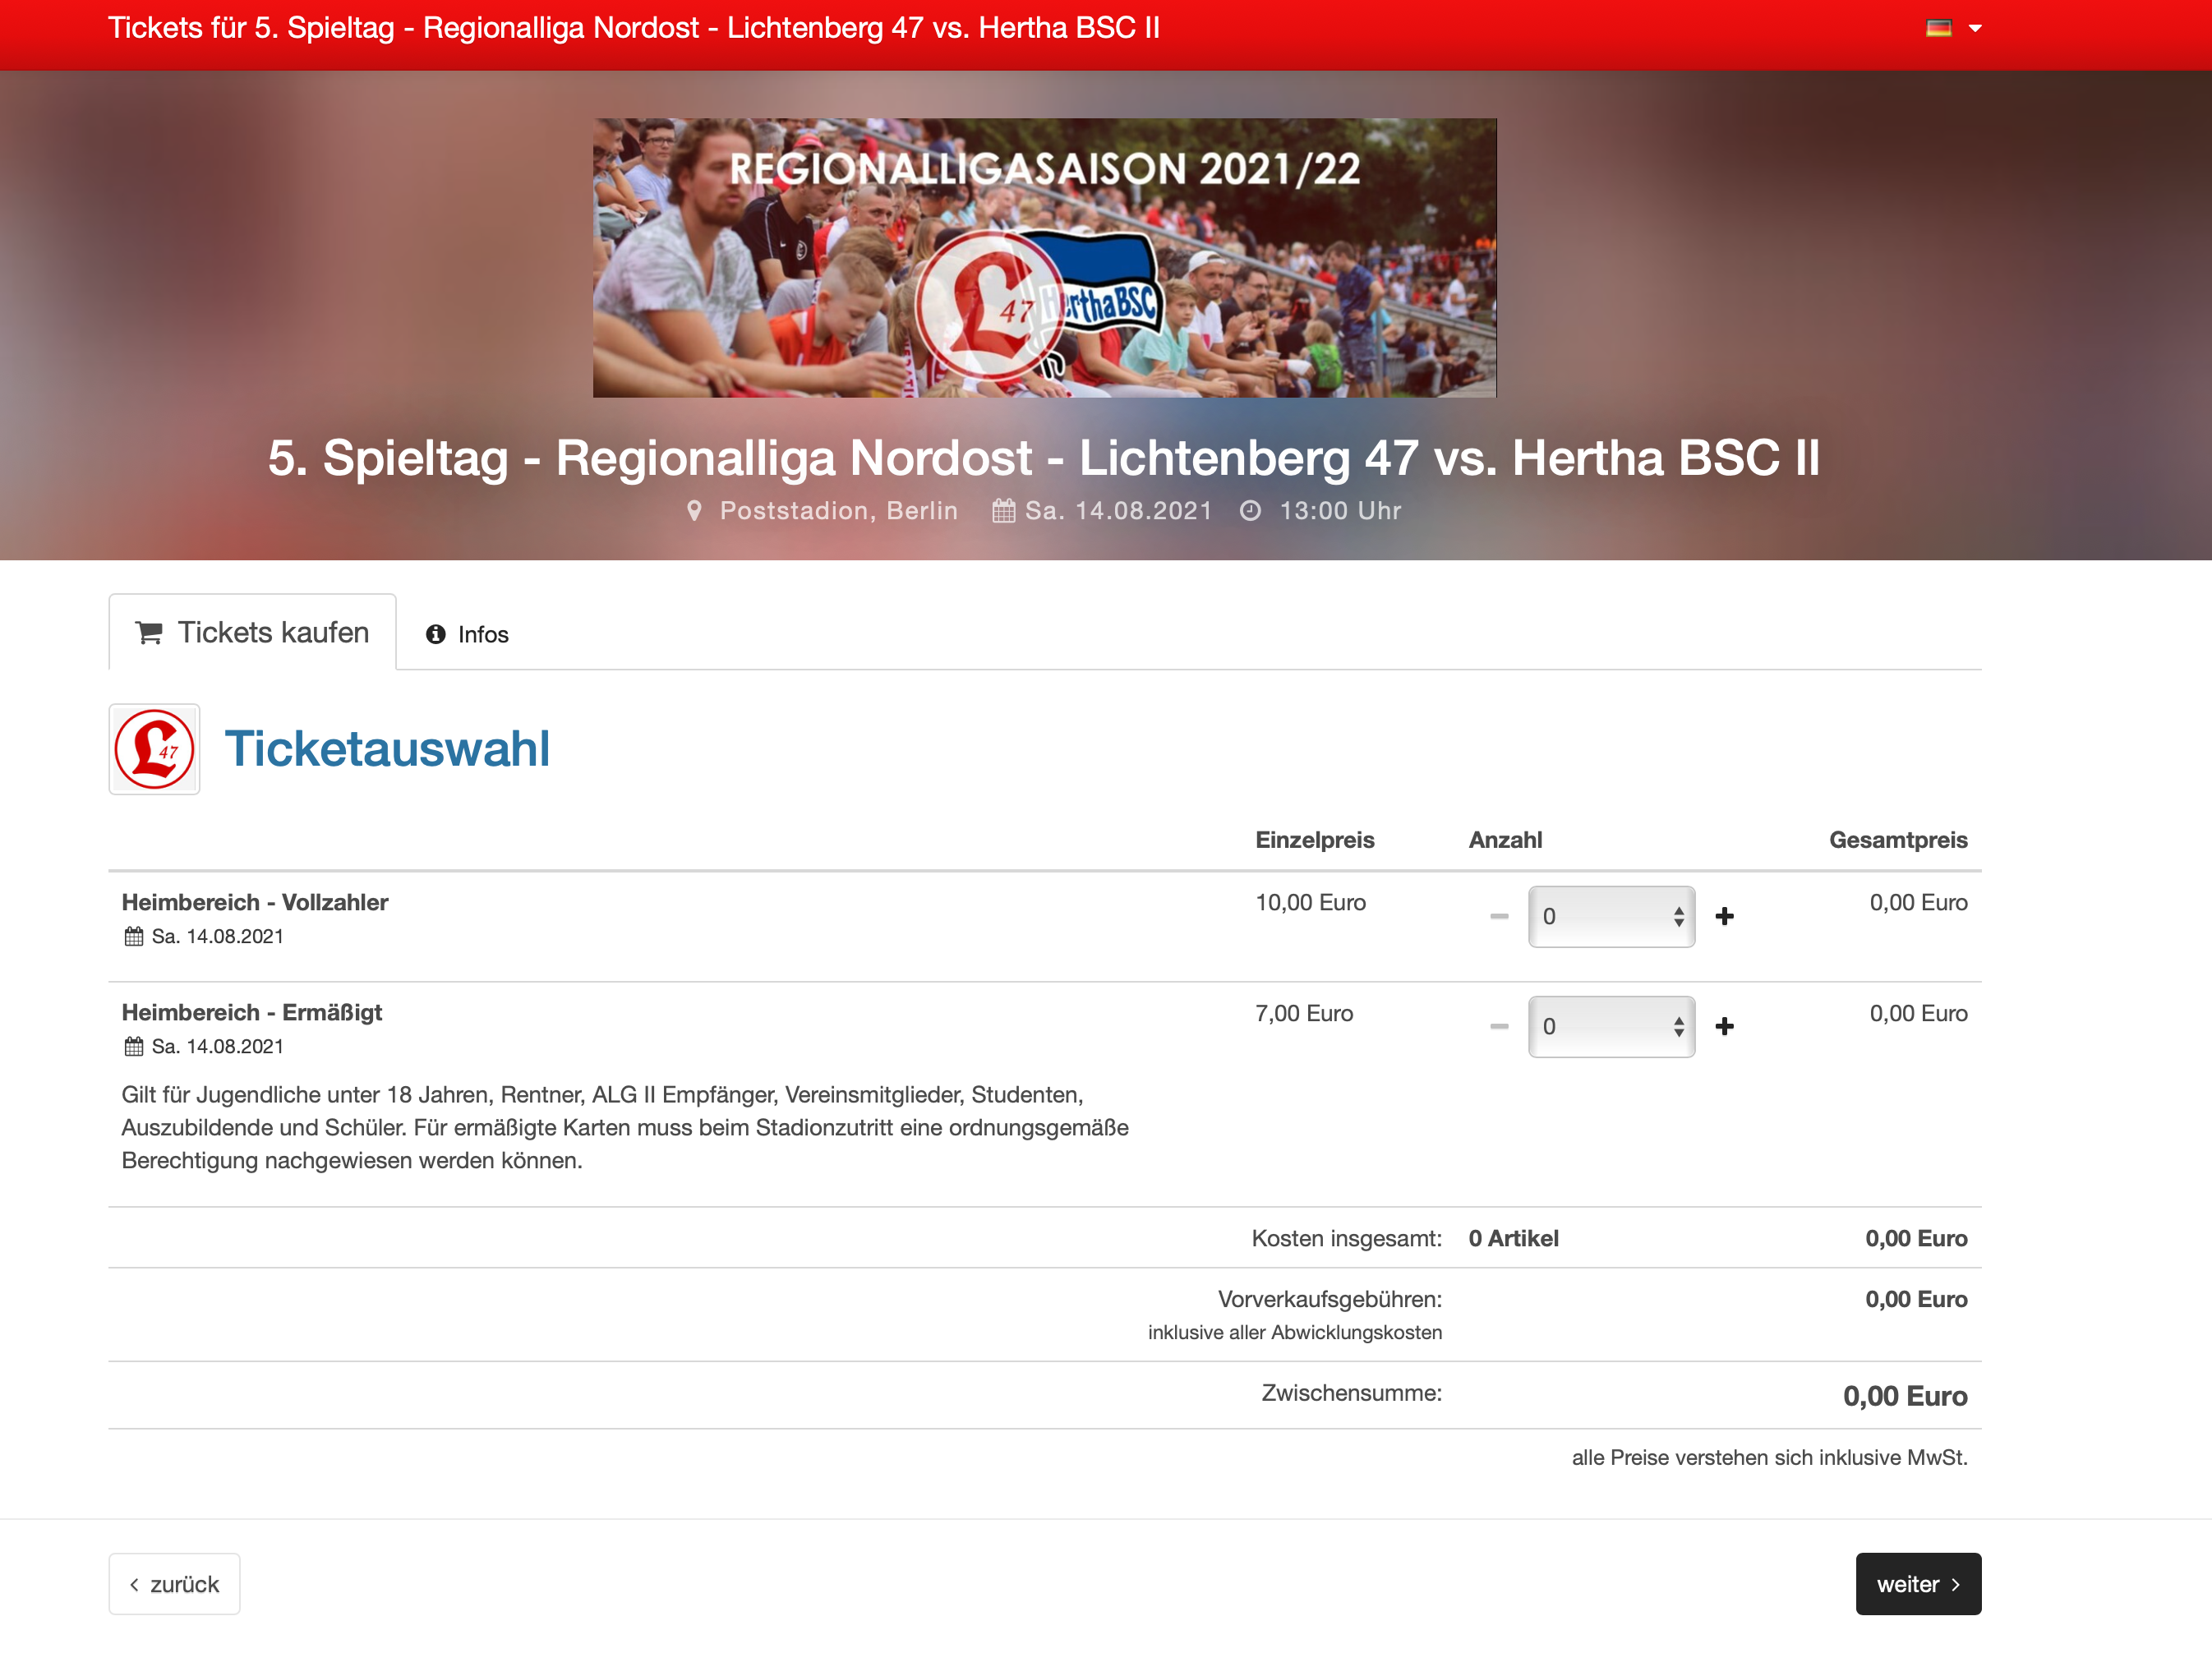Click the header calendar icon
The width and height of the screenshot is (2212, 1653).
[1003, 511]
